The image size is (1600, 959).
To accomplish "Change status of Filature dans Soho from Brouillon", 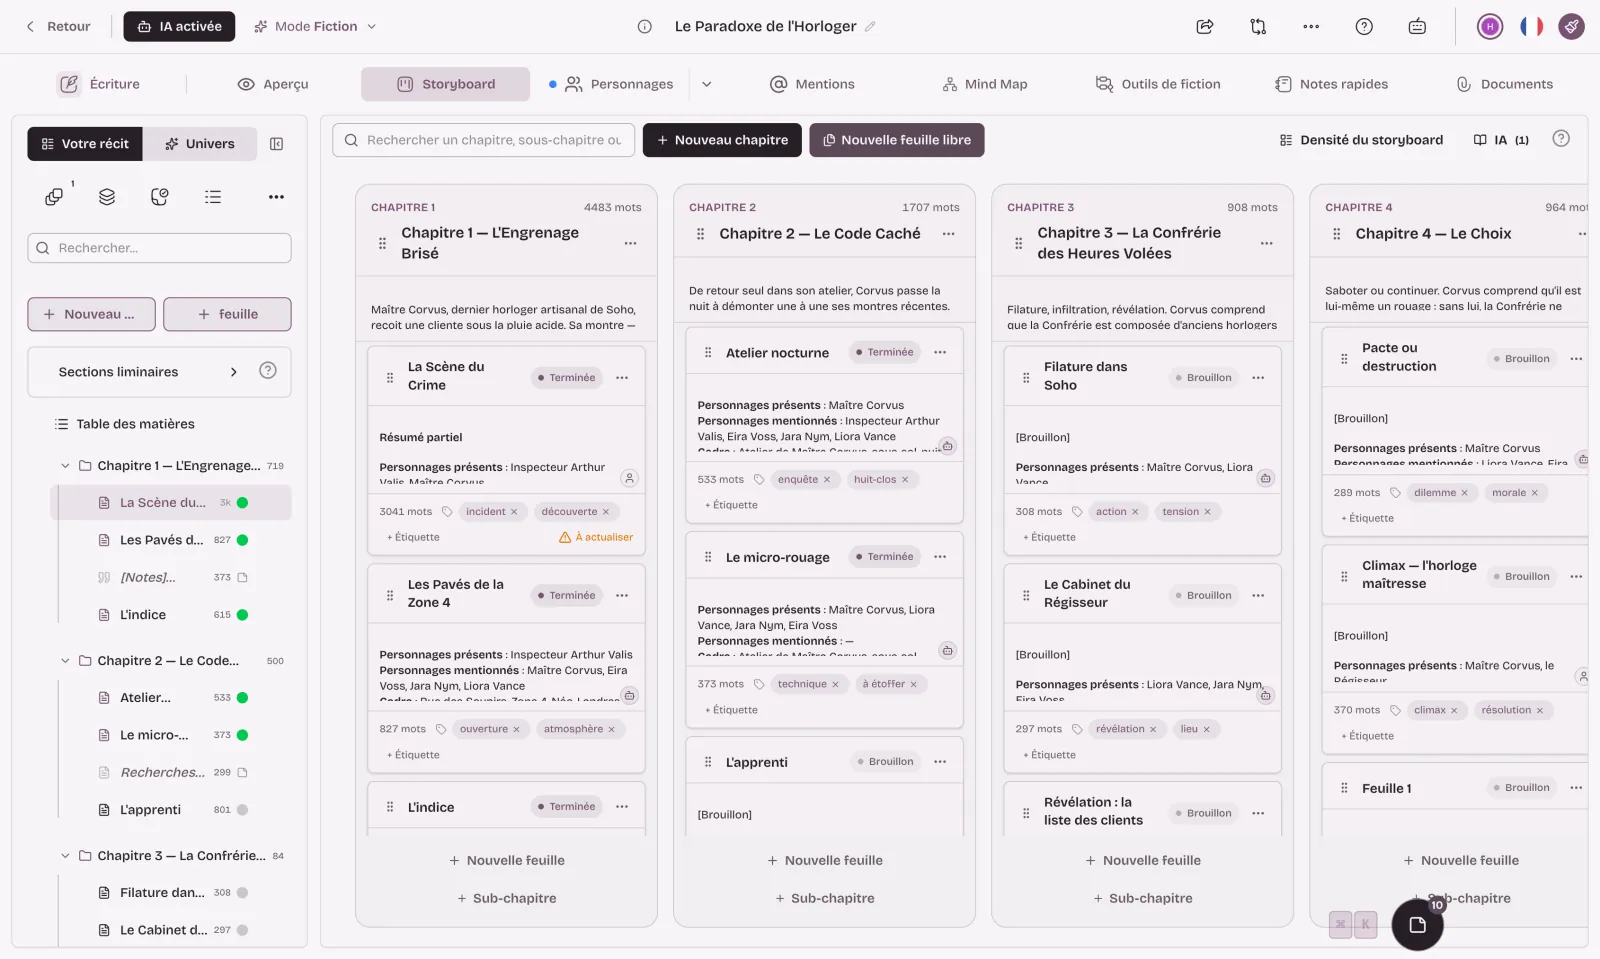I will tap(1203, 378).
